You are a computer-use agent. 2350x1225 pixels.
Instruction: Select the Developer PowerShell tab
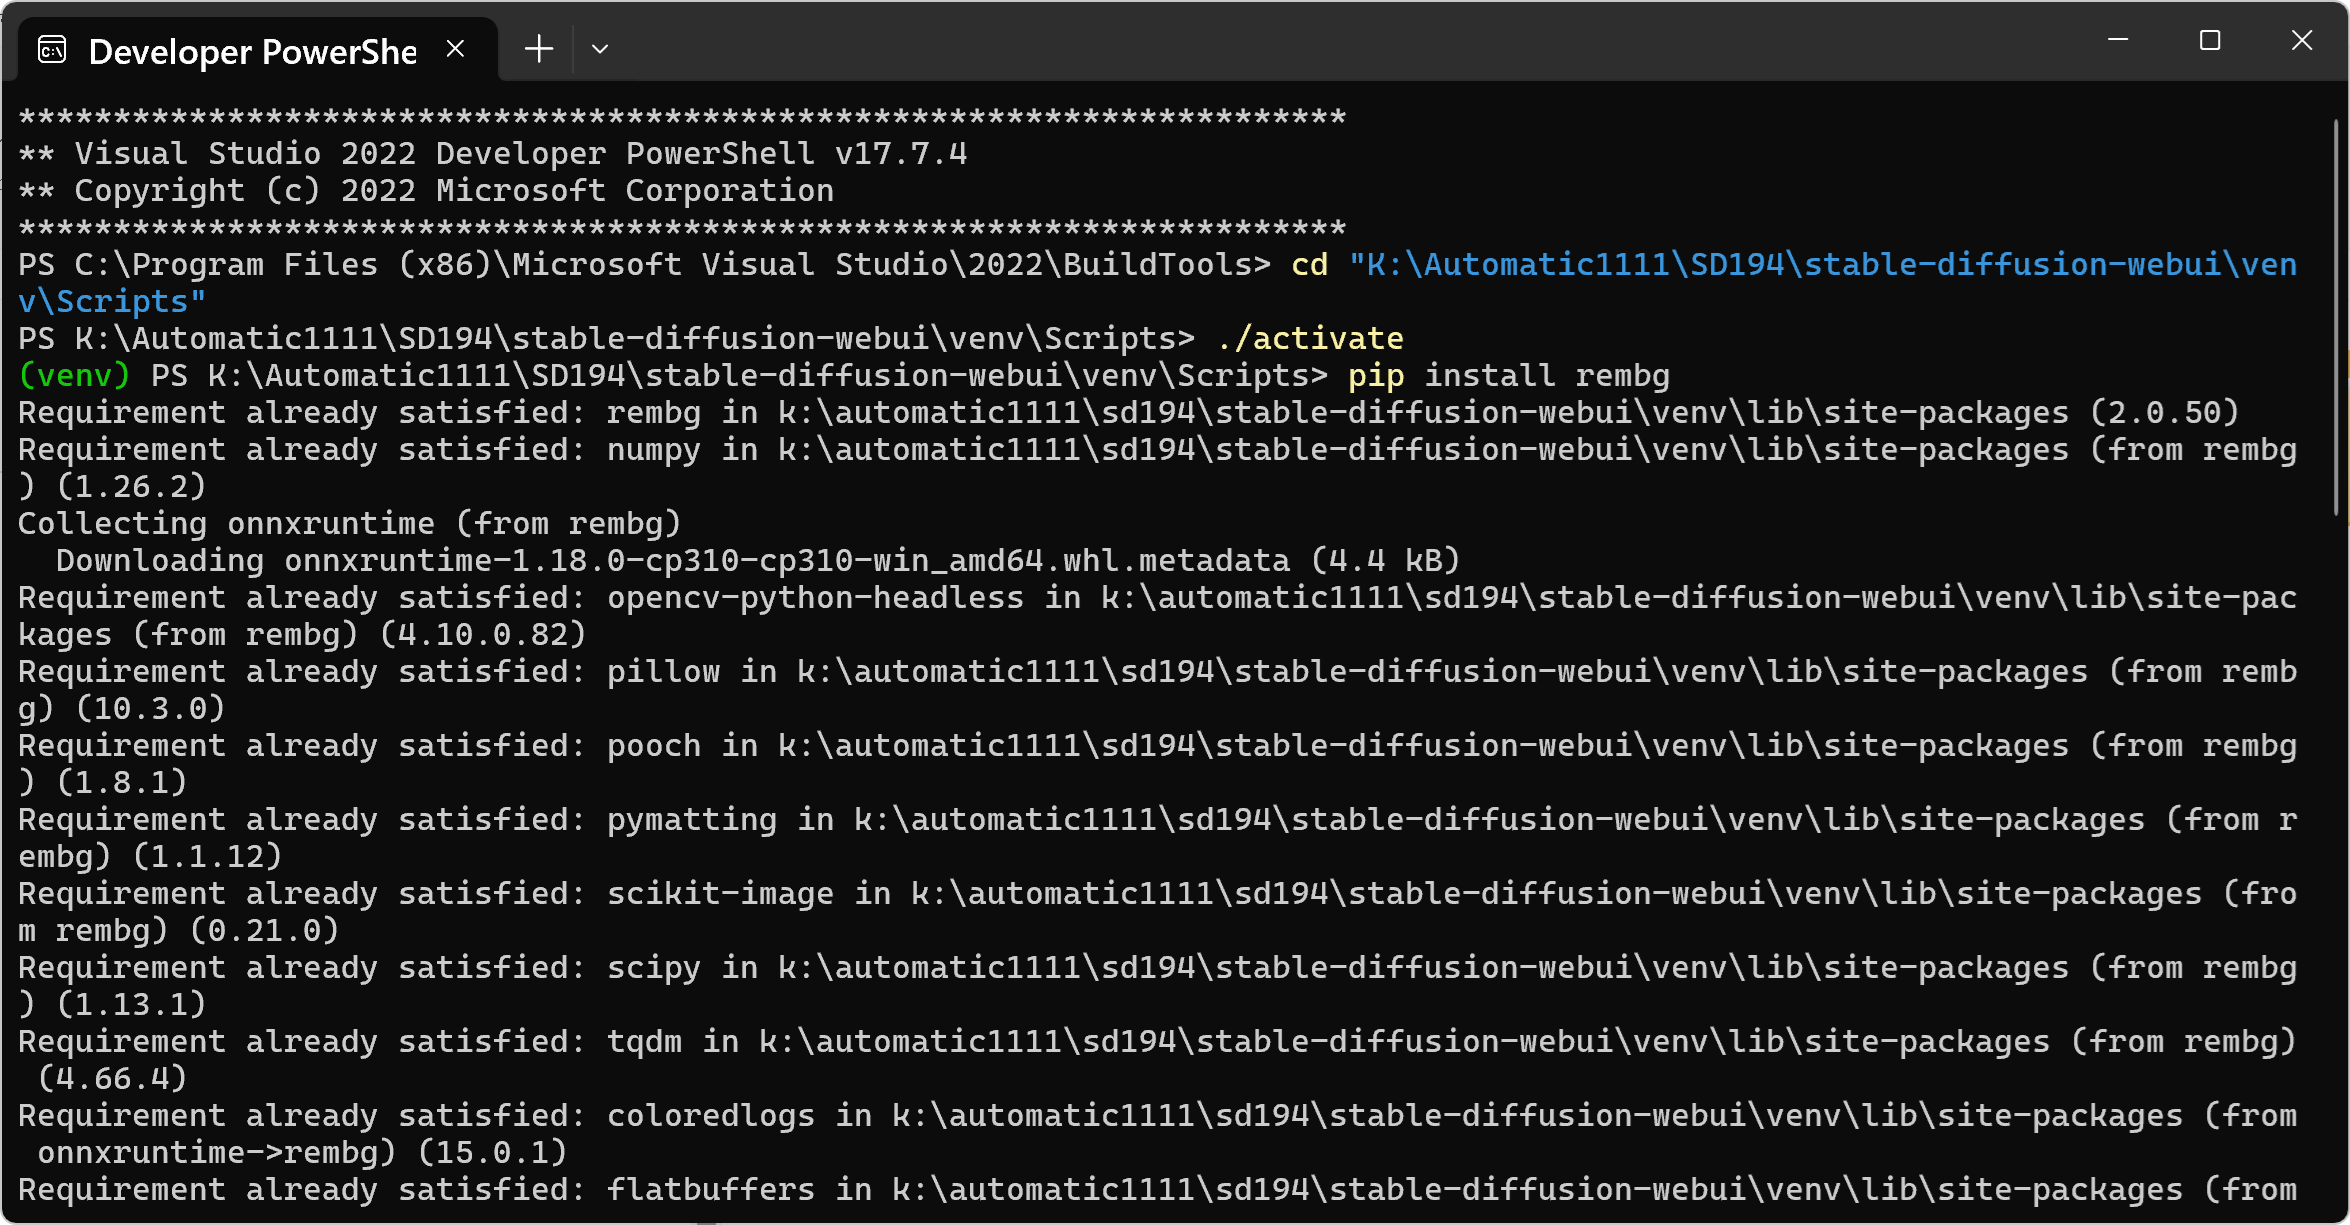tap(250, 49)
